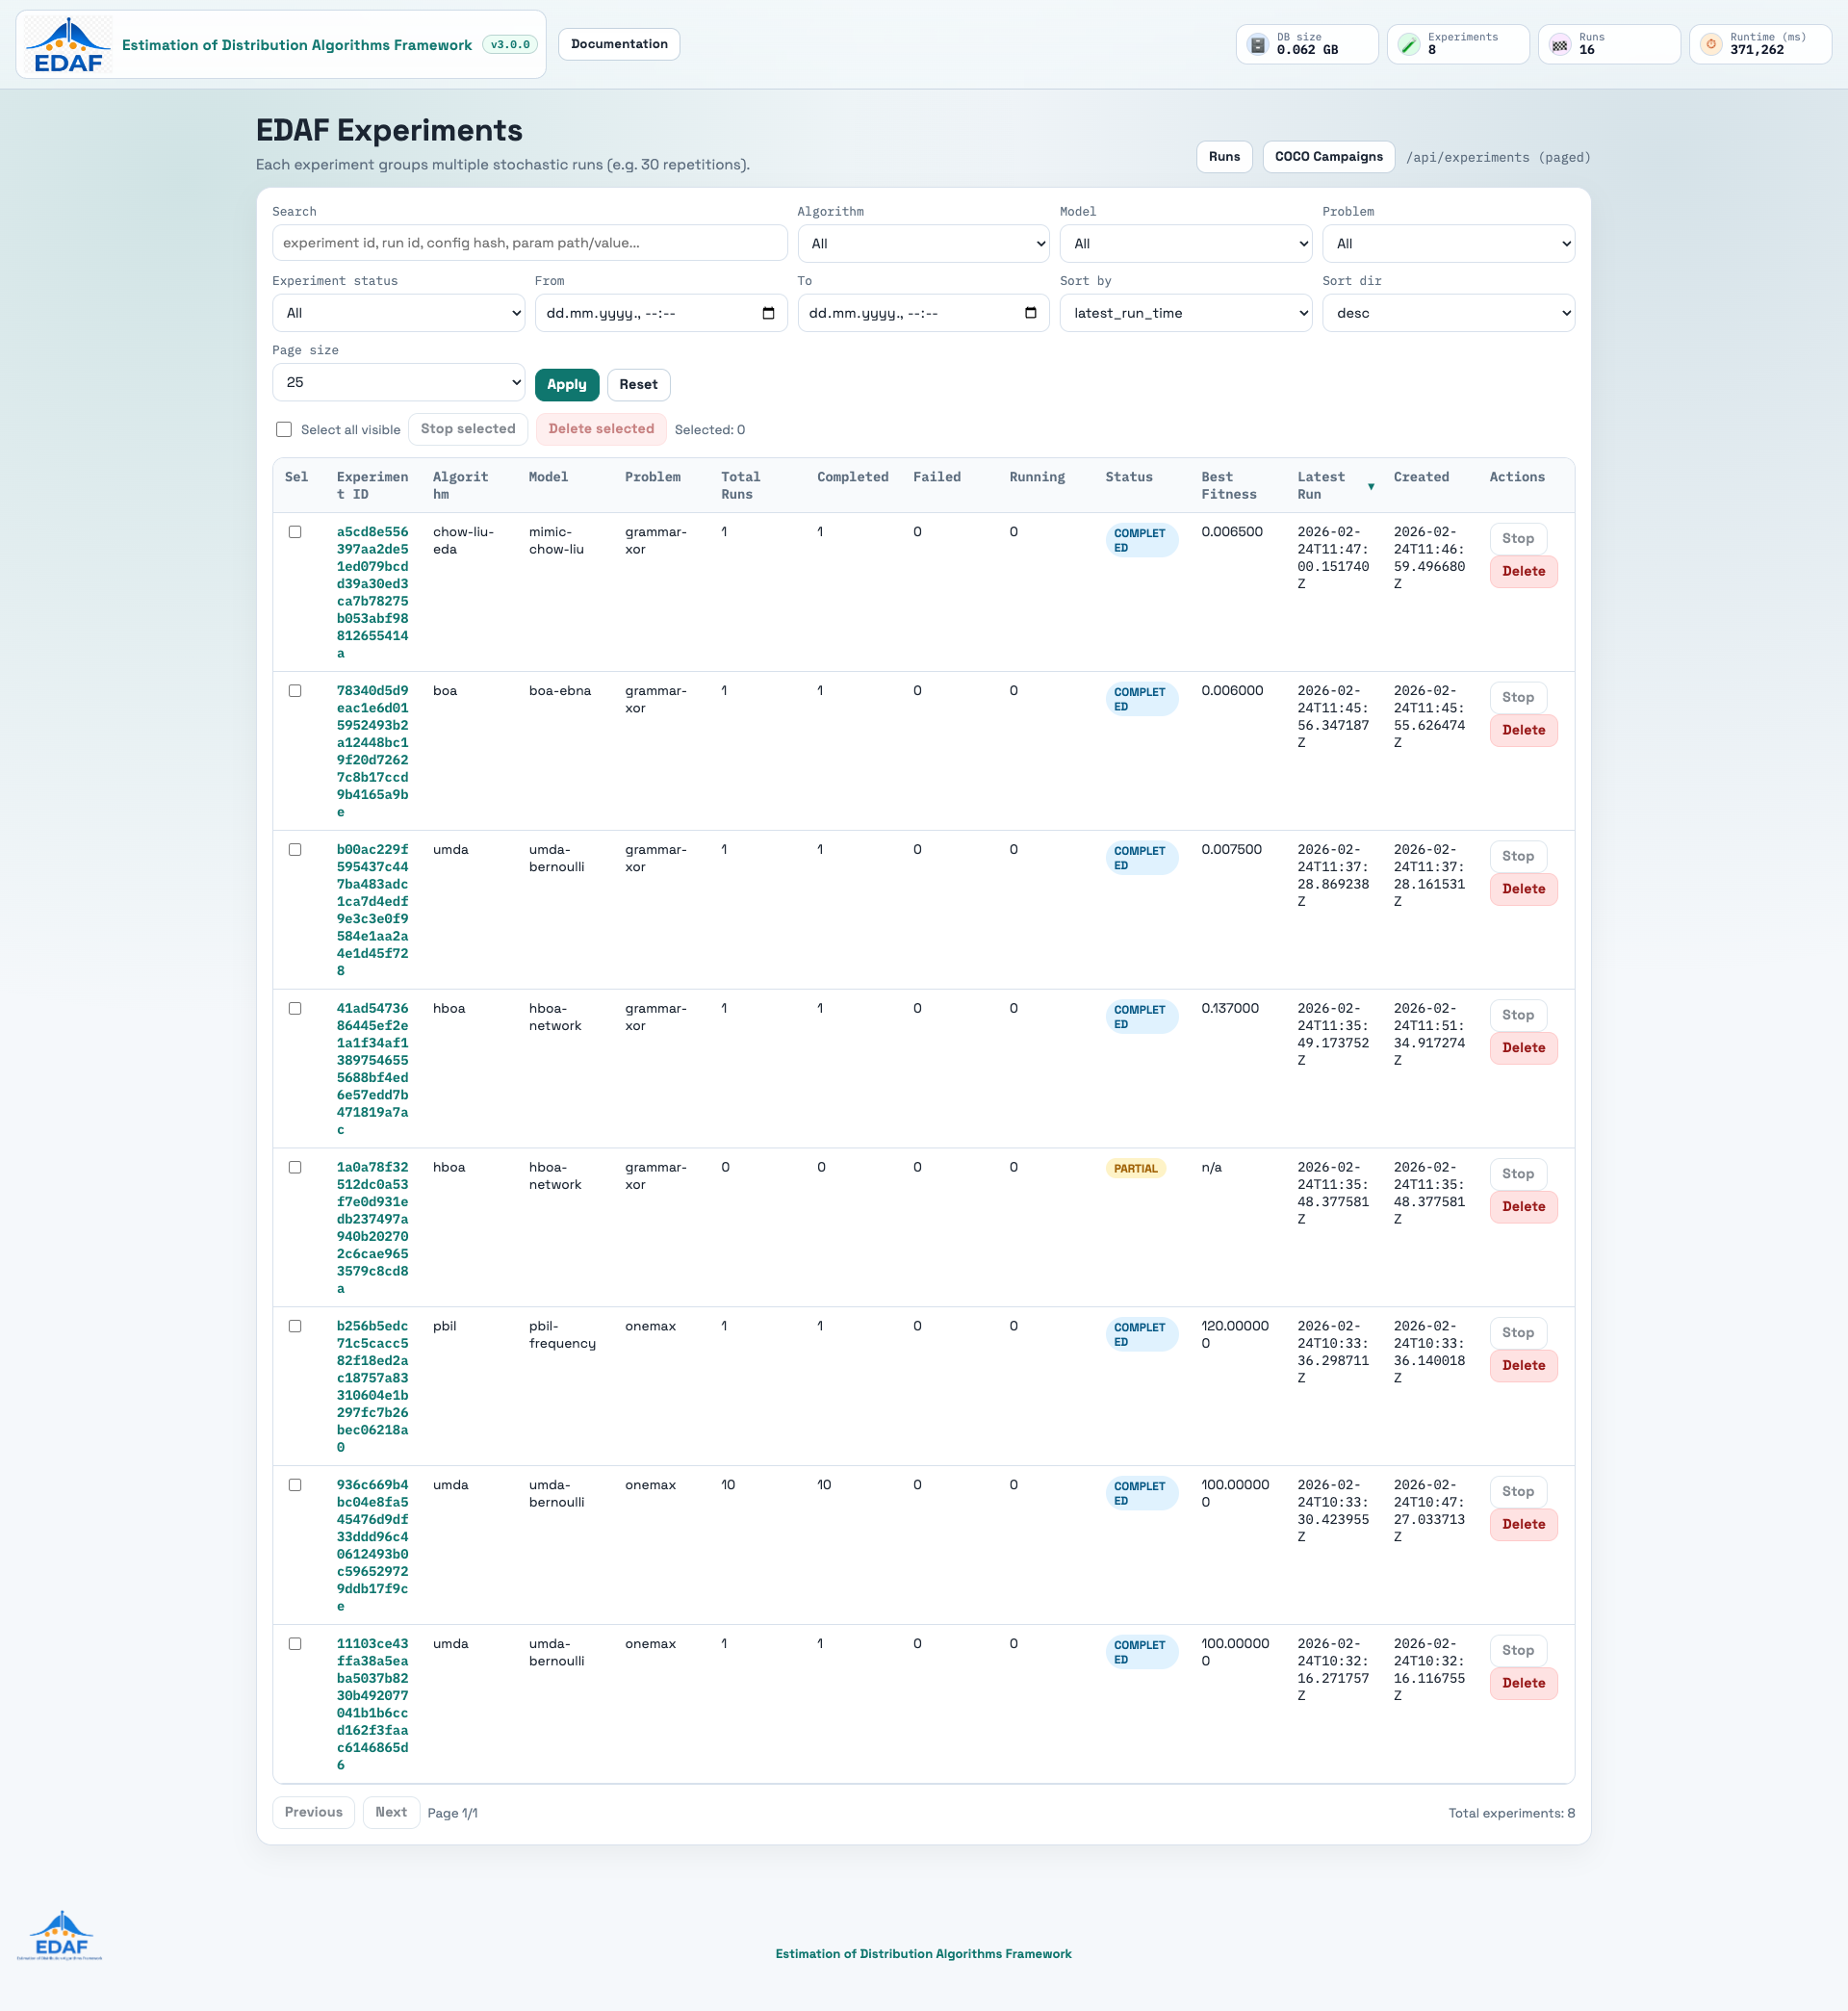Click the EDAF footer logo

pyautogui.click(x=61, y=1935)
